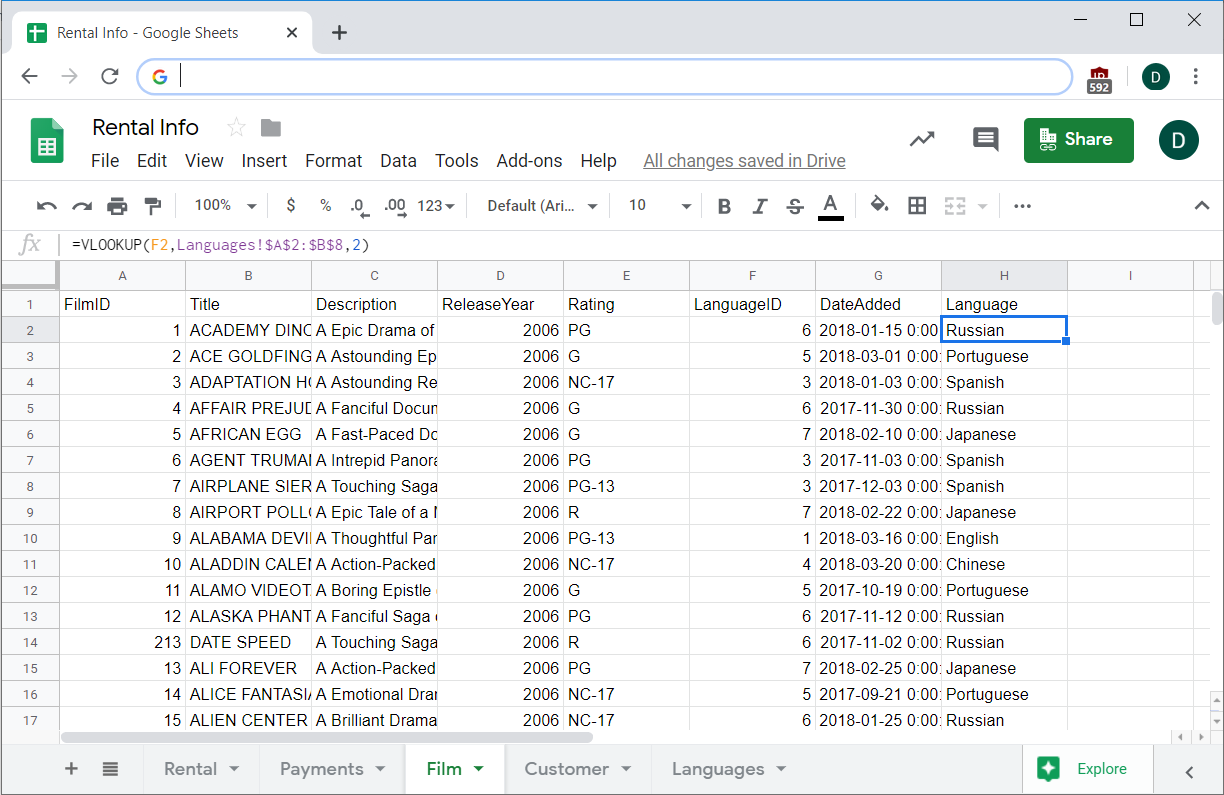Open the Insert menu
The height and width of the screenshot is (795, 1224).
click(264, 161)
